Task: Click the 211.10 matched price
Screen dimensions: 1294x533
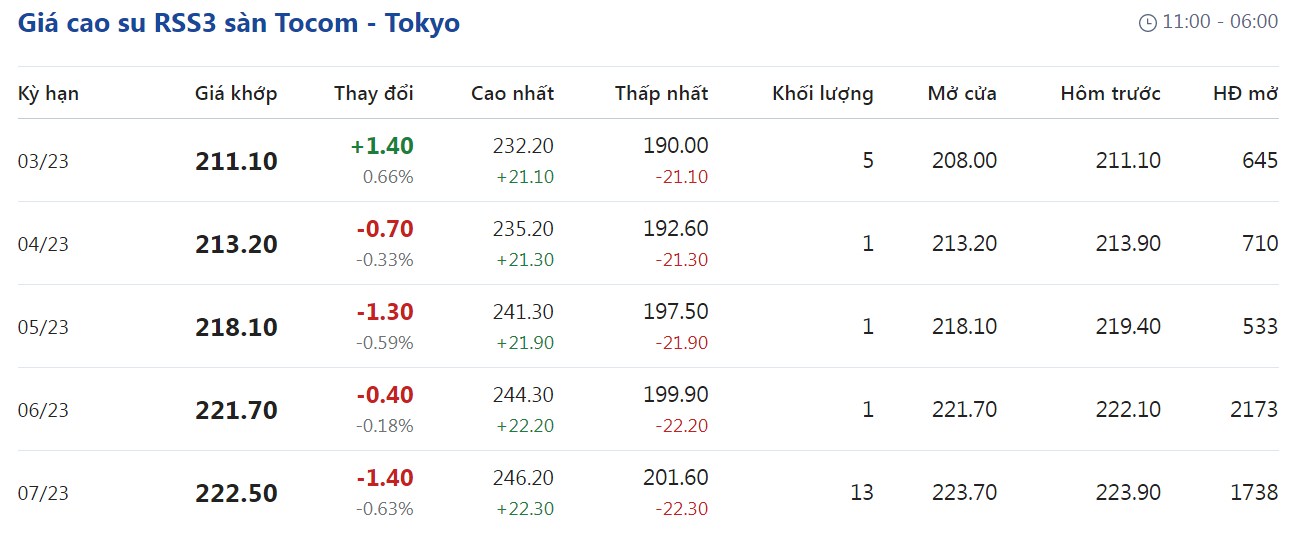Action: (x=236, y=161)
